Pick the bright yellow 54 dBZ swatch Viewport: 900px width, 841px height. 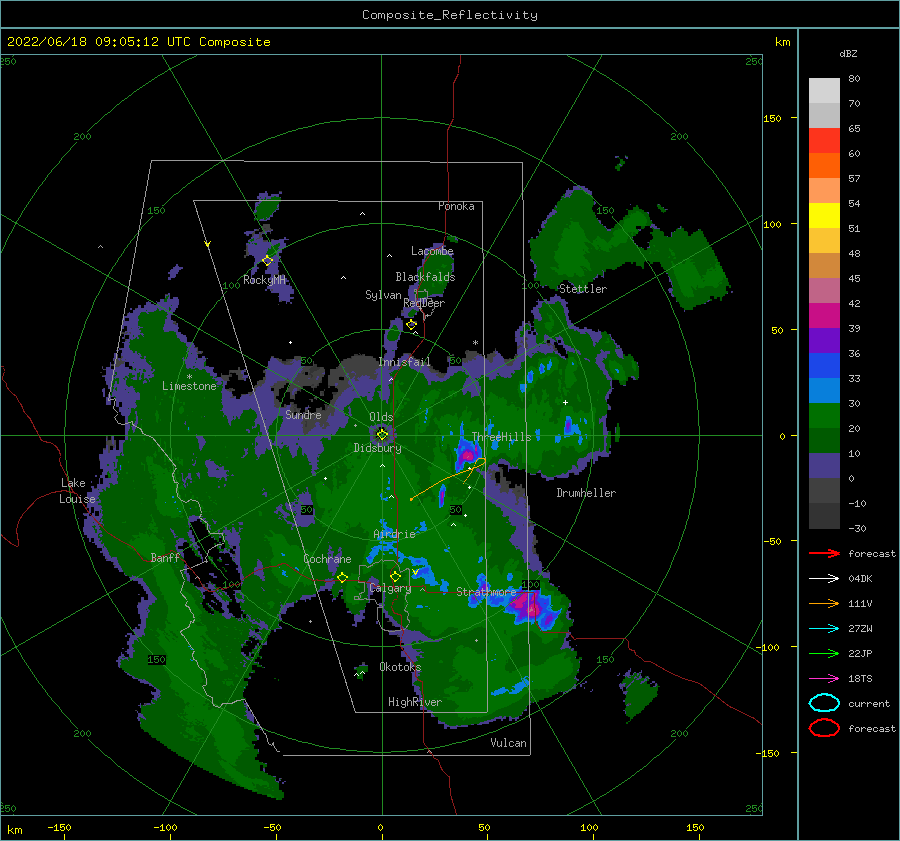[x=824, y=216]
